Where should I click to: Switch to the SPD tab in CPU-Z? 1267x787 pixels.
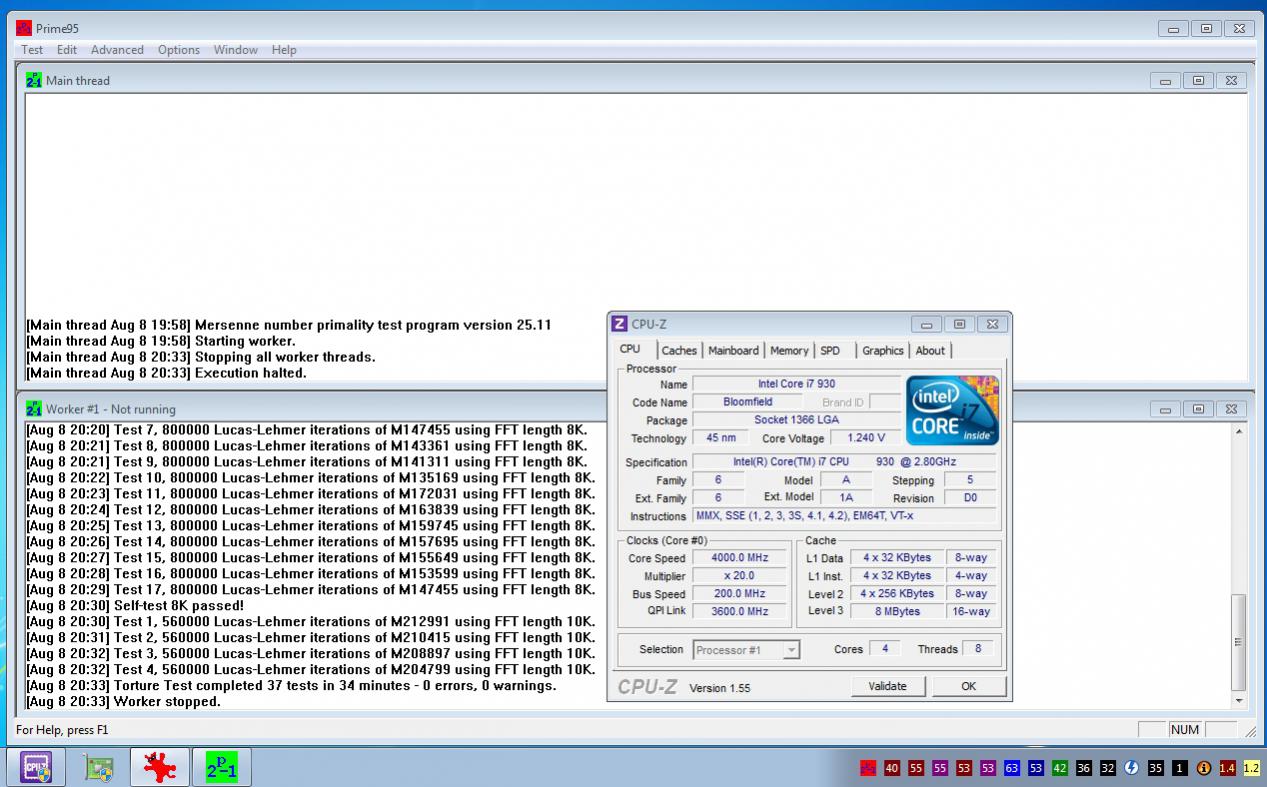830,351
